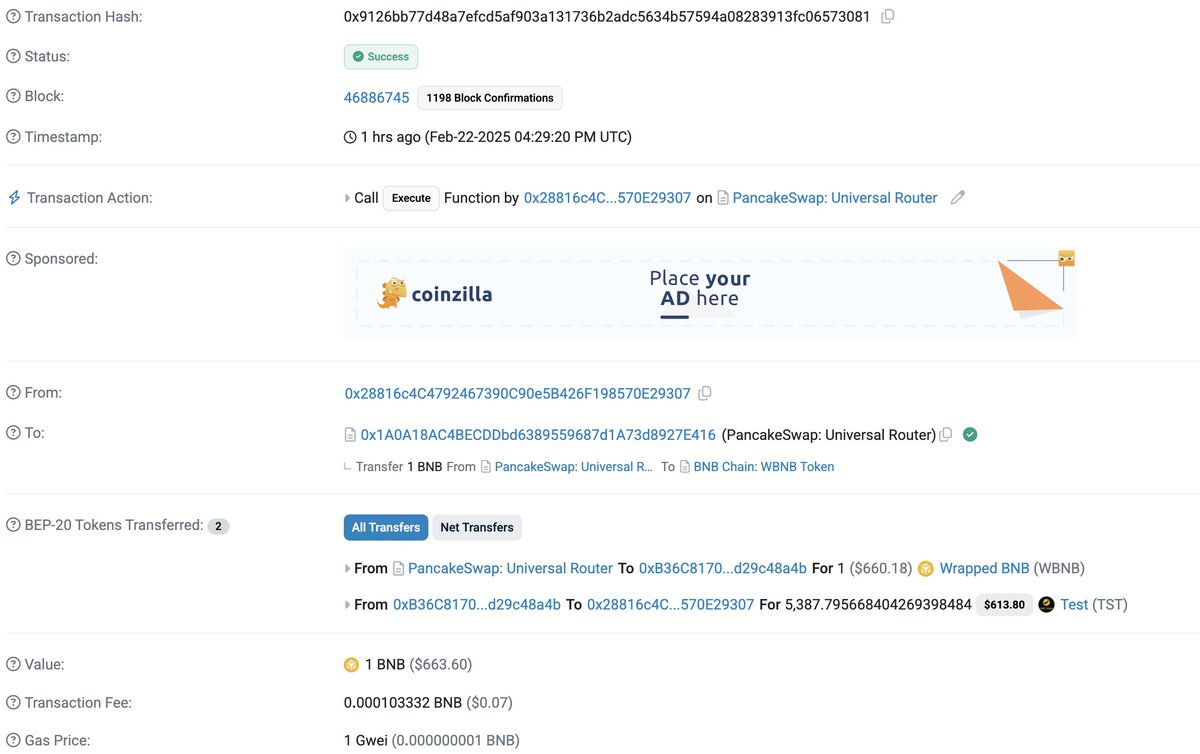Copy the transaction hash to clipboard
Screen dimensions: 1200x754
point(887,16)
